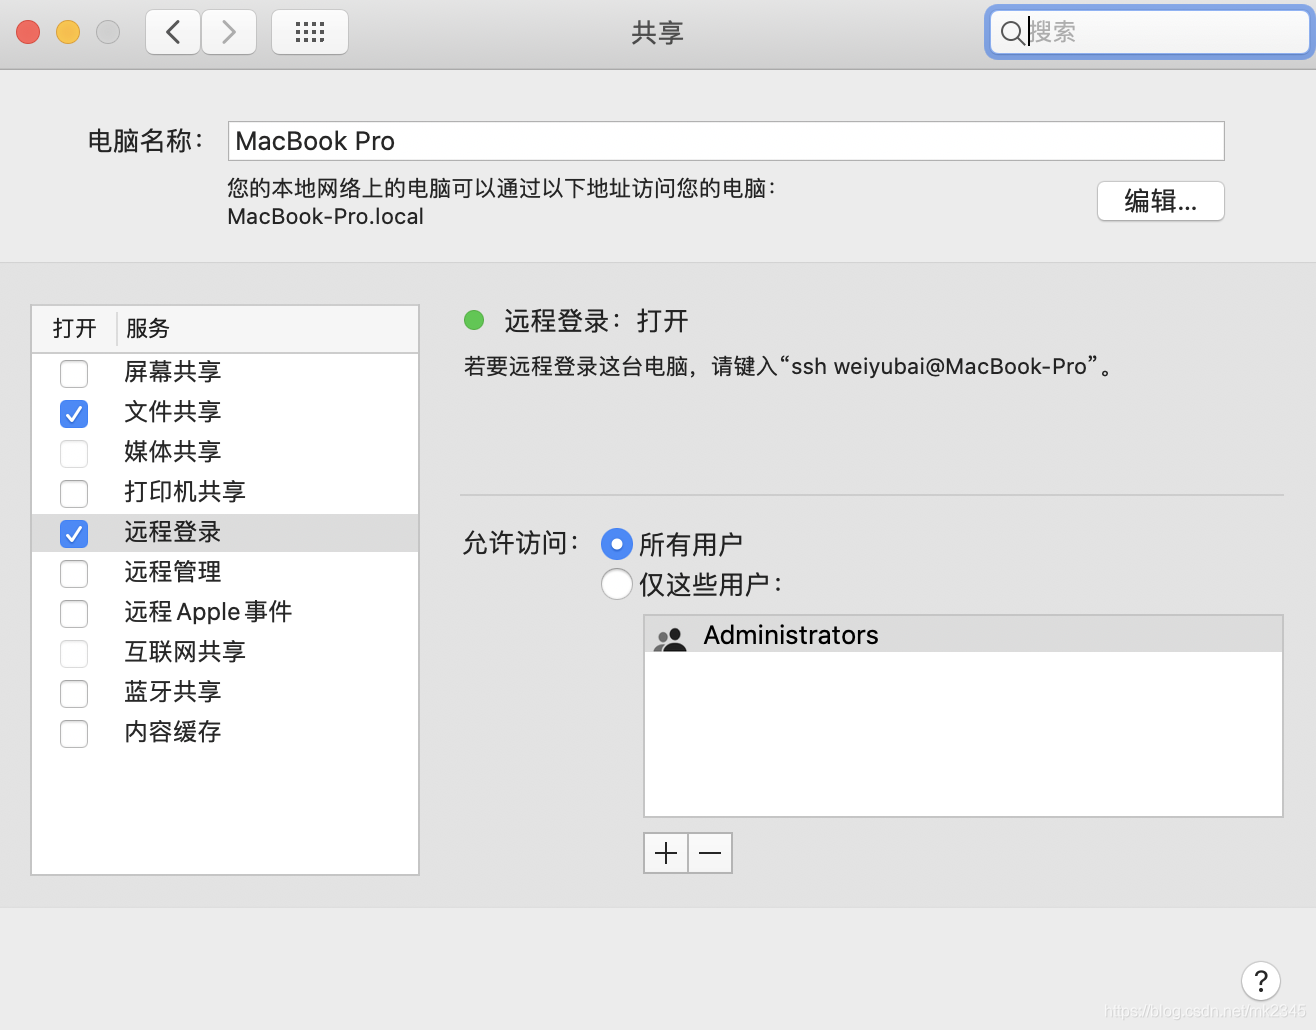Click the search magnifier icon
1316x1030 pixels.
click(x=1012, y=33)
